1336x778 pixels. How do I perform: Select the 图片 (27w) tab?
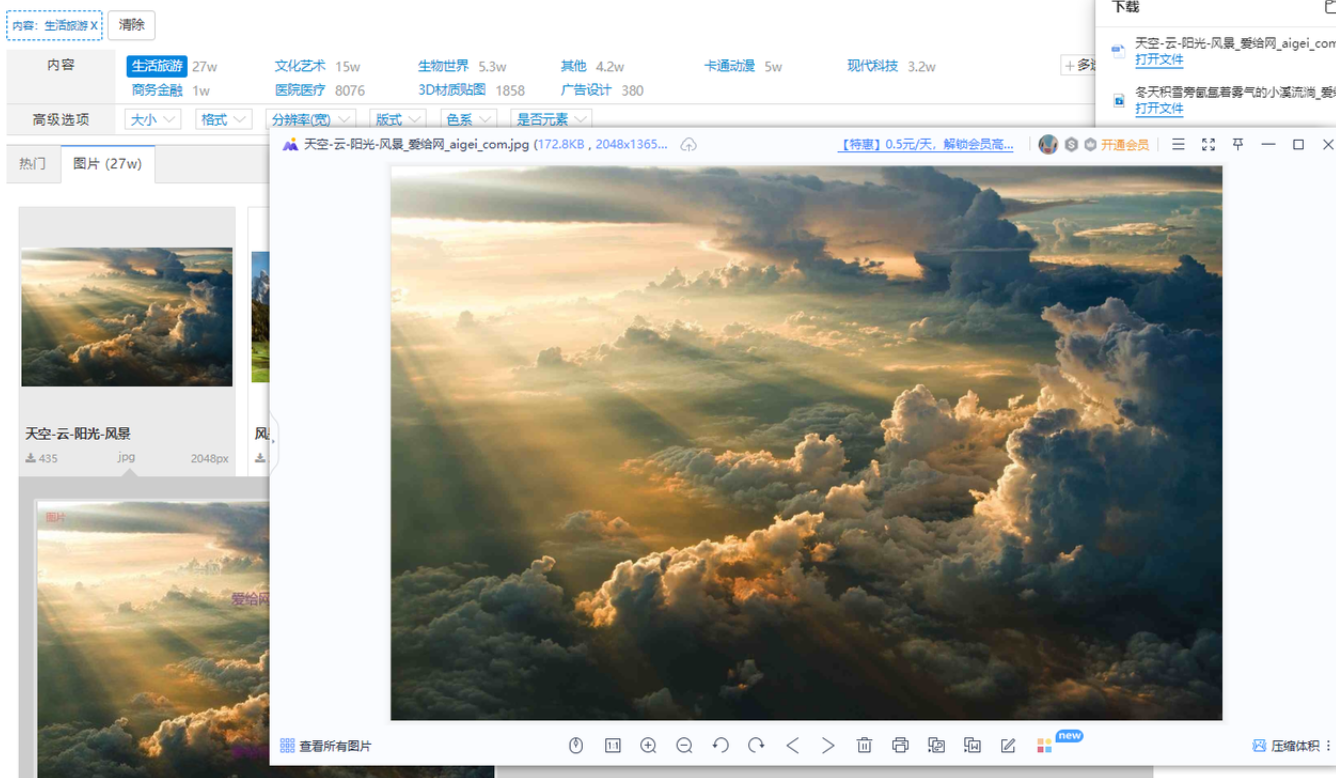(x=107, y=163)
